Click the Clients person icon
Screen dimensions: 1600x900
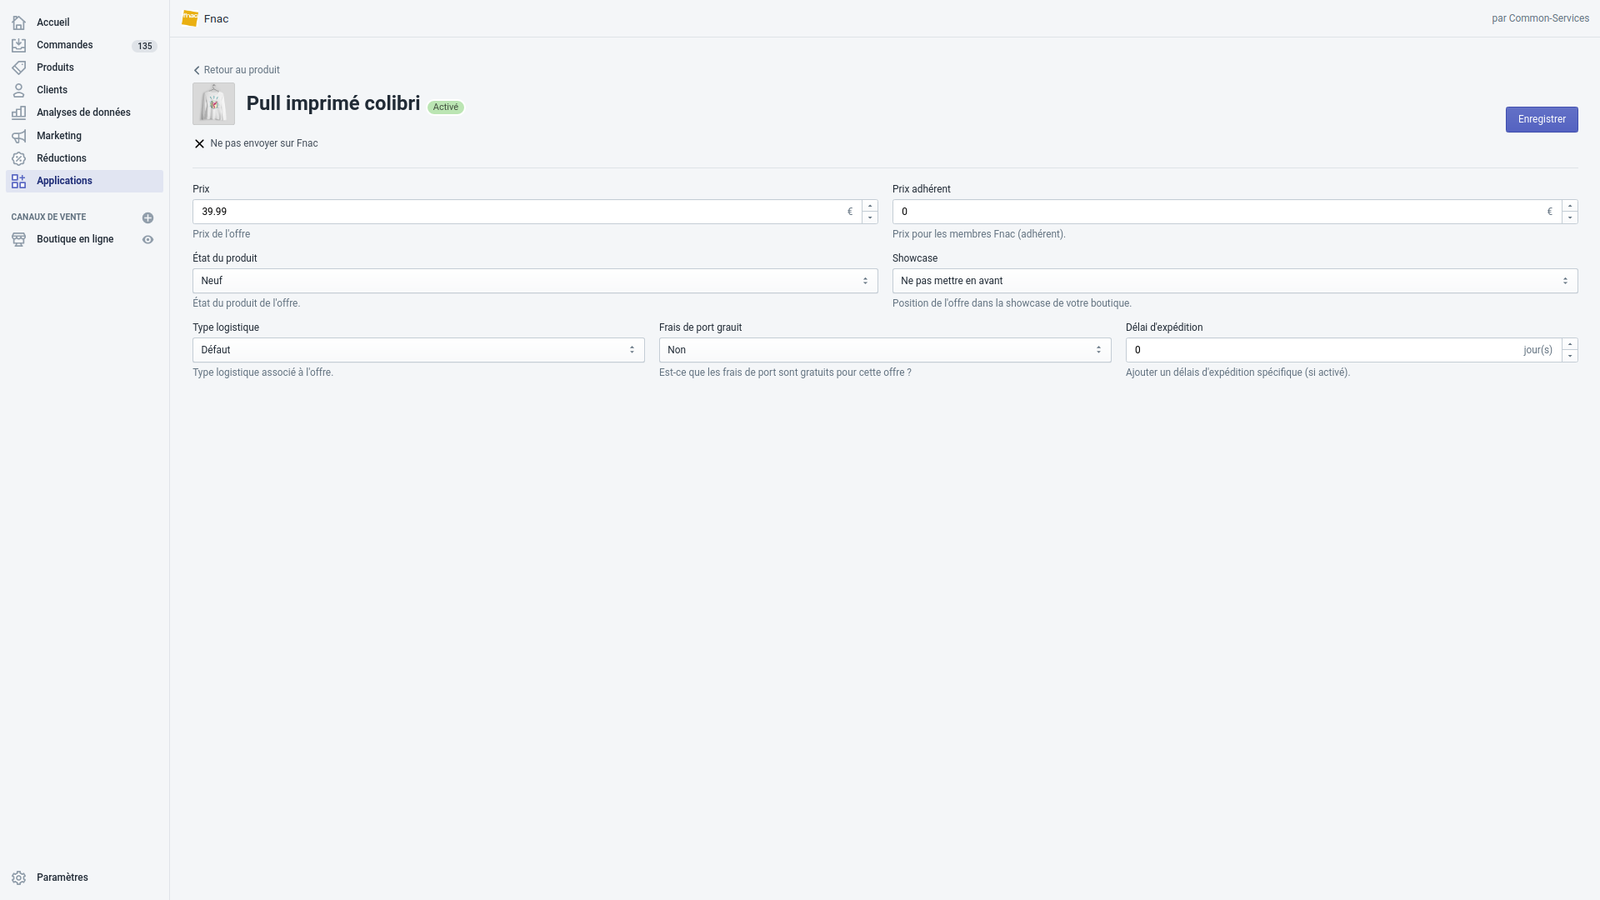(x=19, y=90)
